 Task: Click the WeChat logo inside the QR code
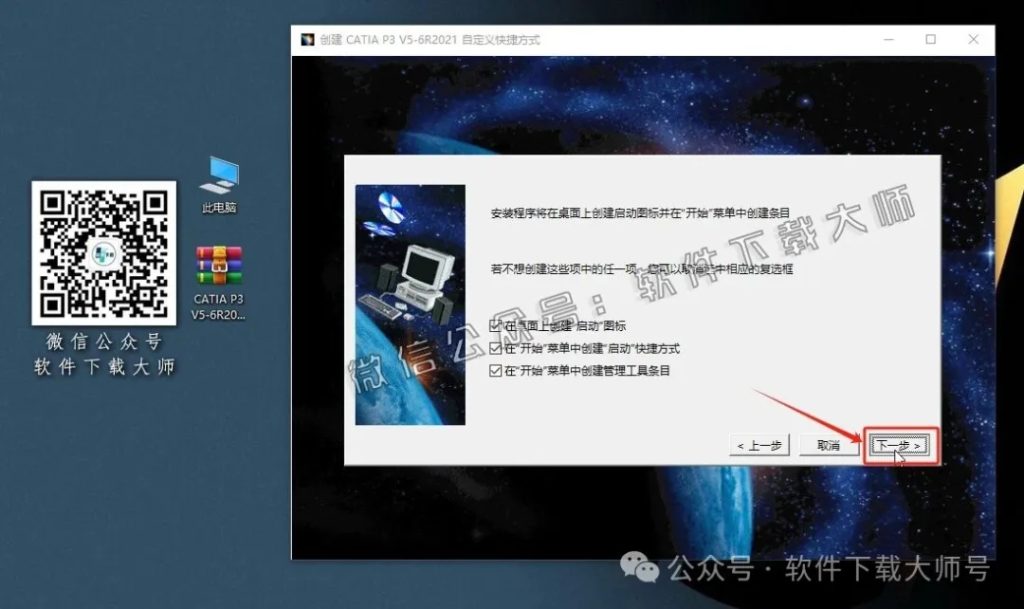click(x=102, y=253)
